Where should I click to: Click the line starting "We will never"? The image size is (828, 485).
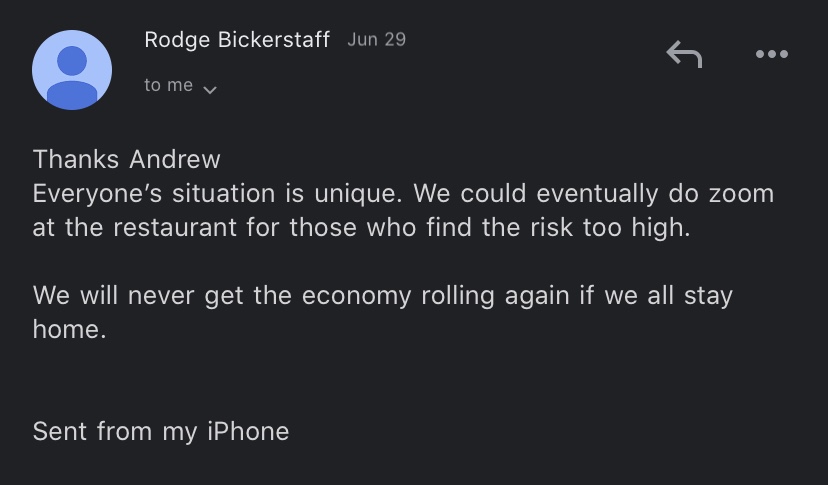pyautogui.click(x=382, y=296)
